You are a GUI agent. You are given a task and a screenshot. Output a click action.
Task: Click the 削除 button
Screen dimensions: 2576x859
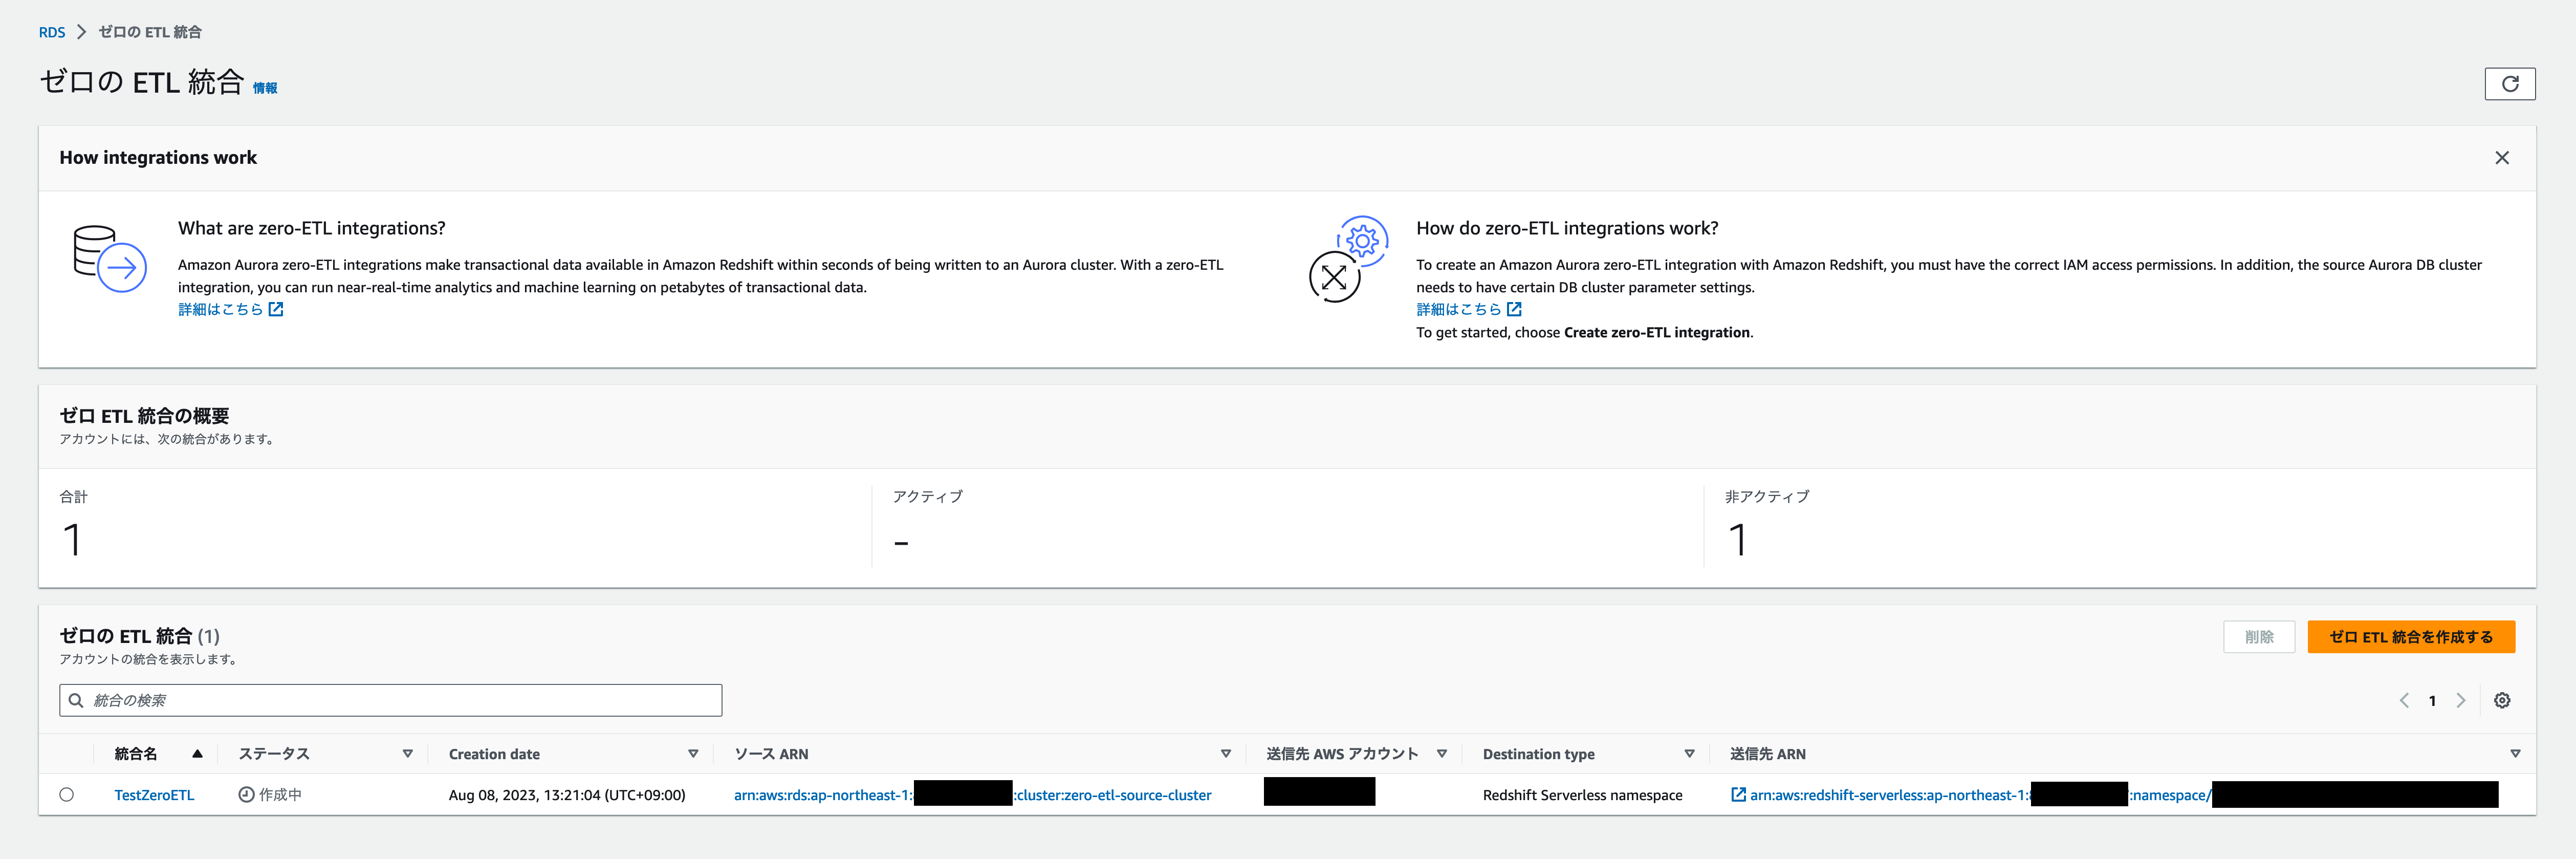(2259, 637)
